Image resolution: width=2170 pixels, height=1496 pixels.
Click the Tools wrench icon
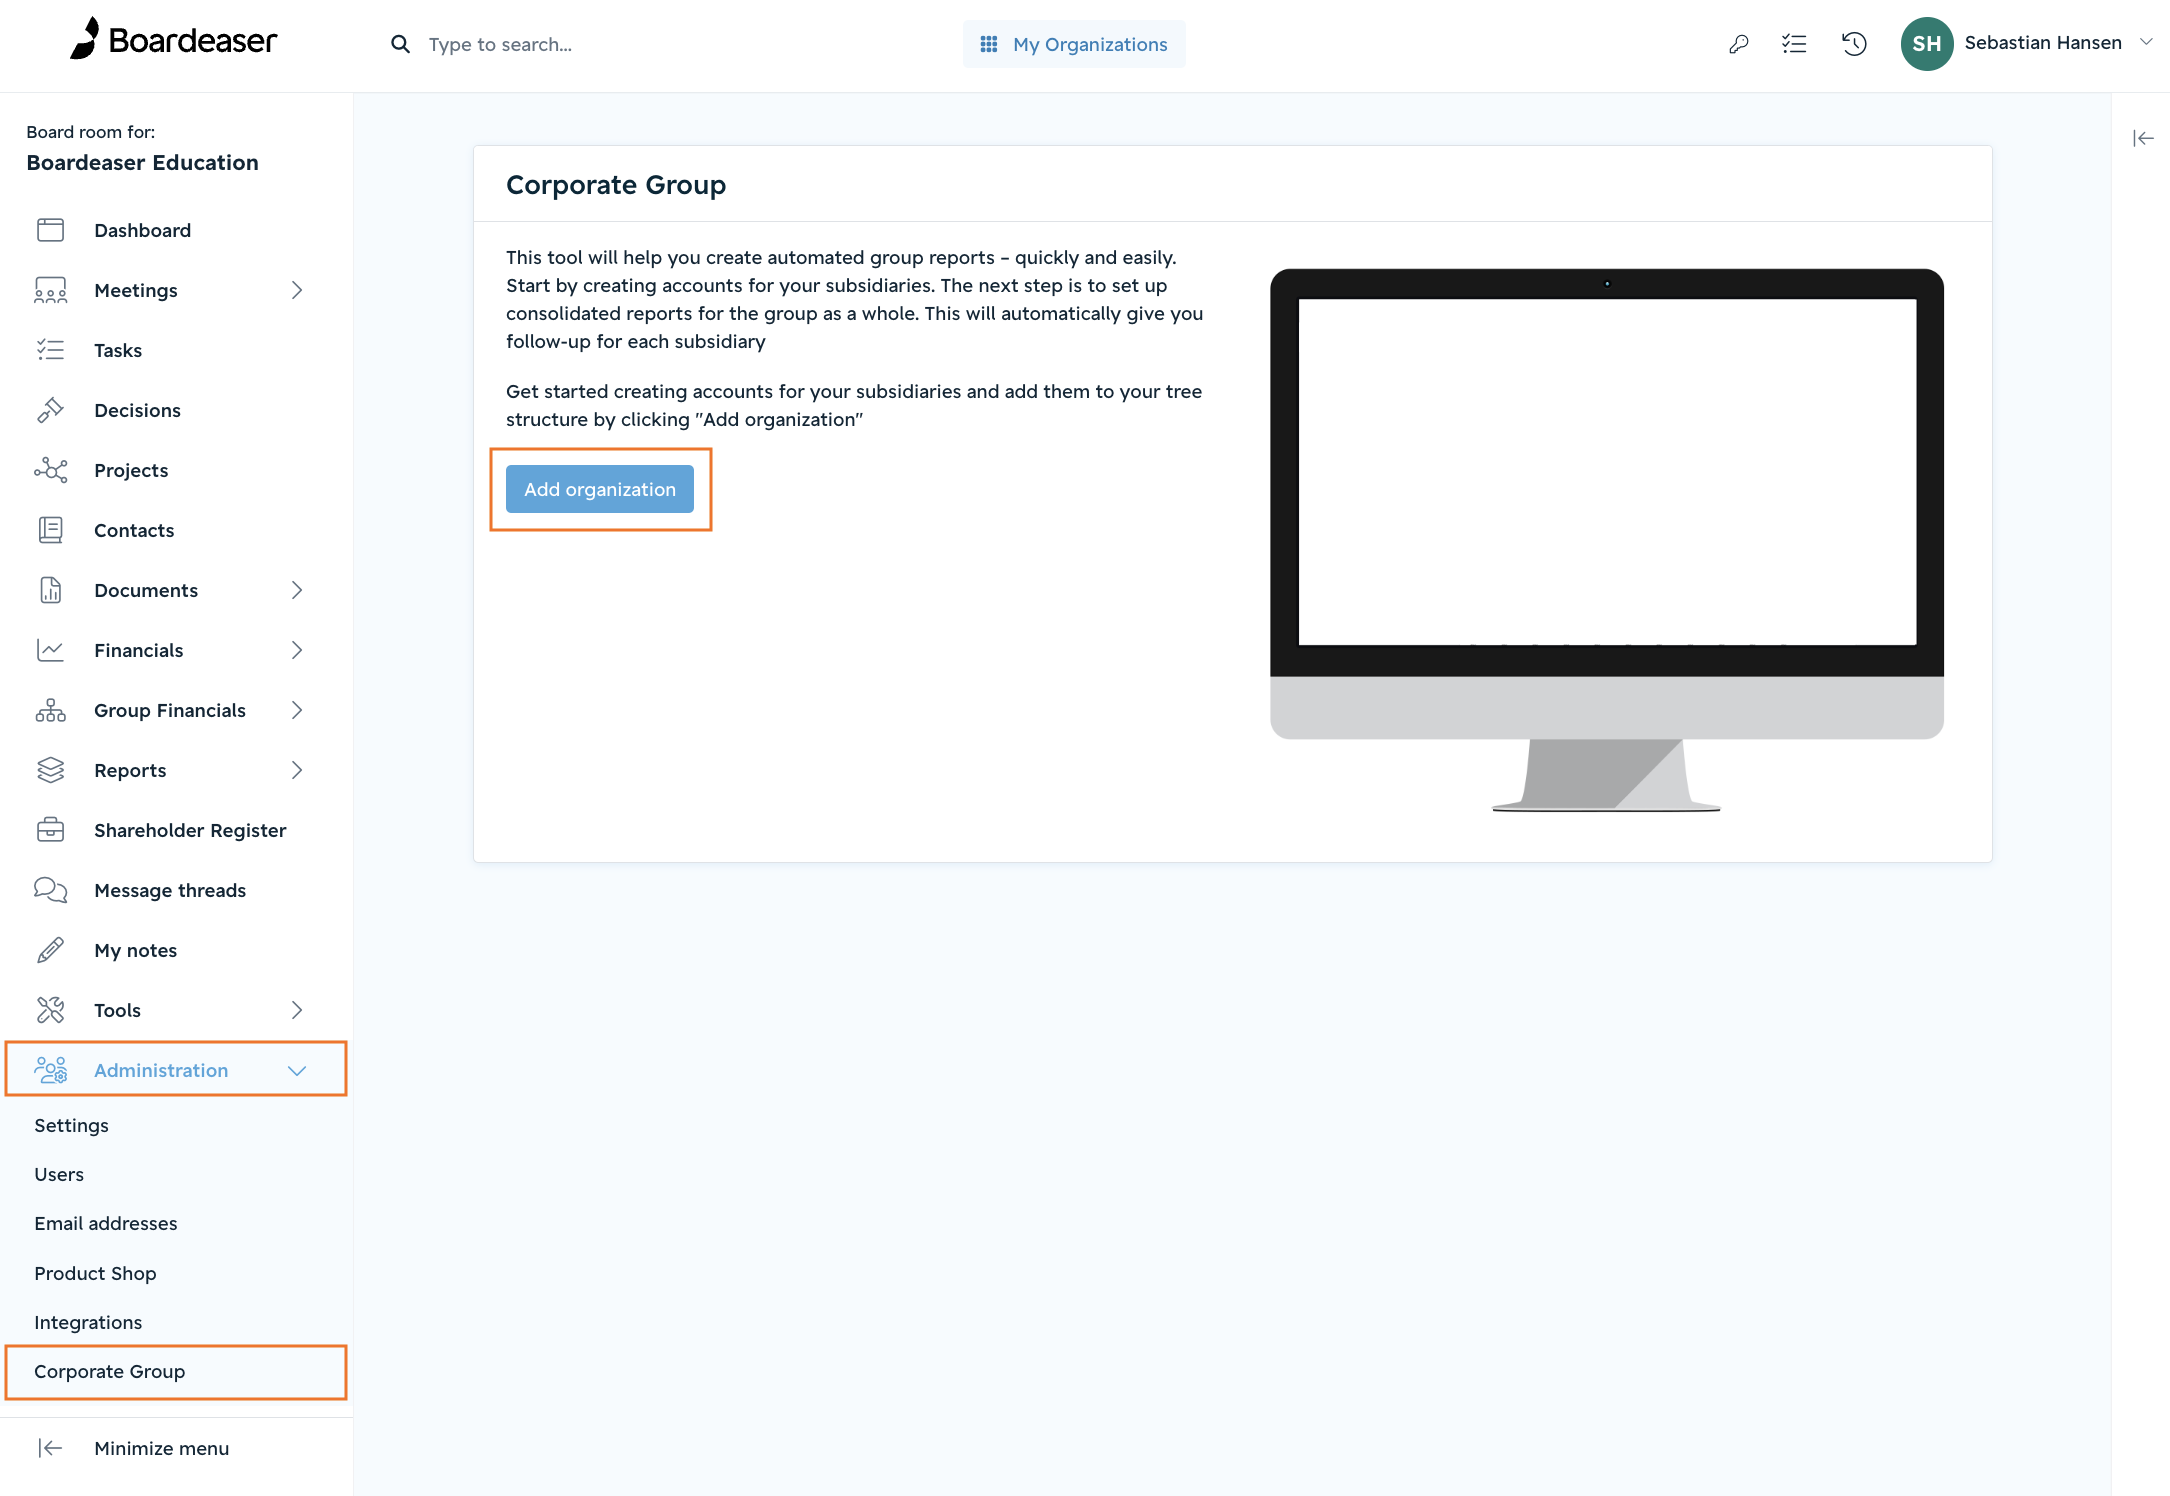click(x=50, y=1010)
